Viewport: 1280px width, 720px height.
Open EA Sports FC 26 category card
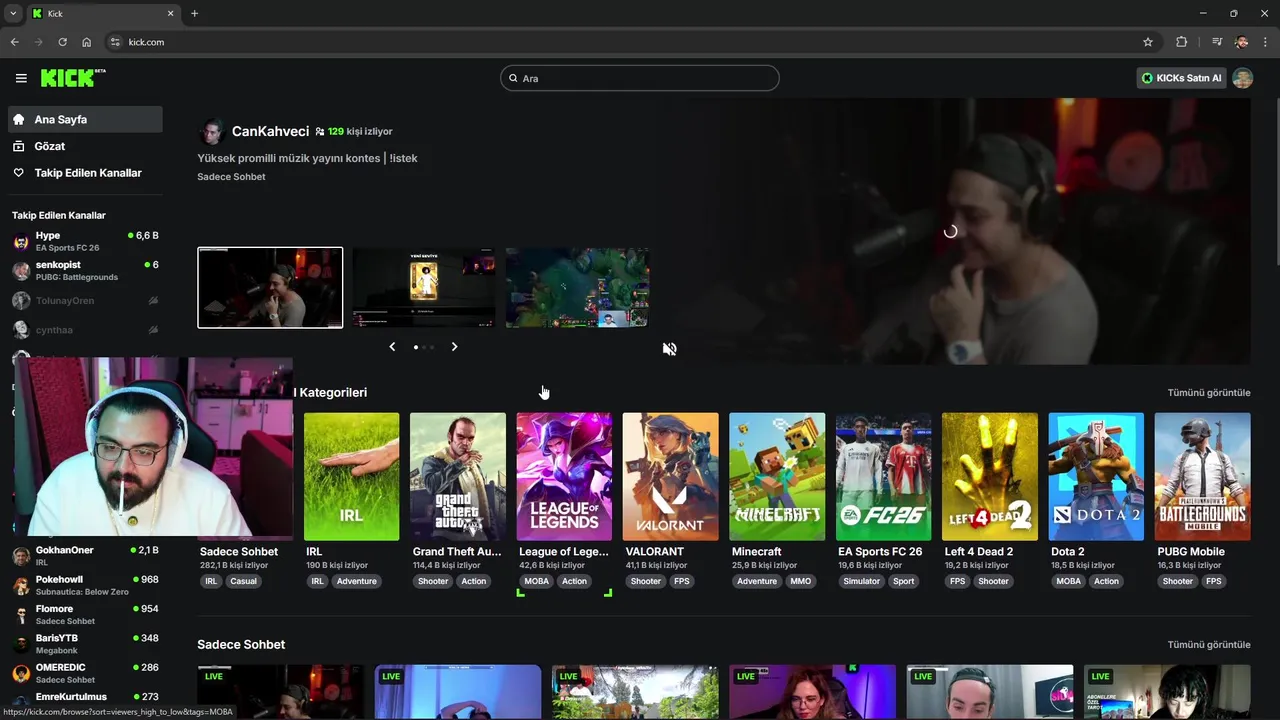pyautogui.click(x=883, y=477)
